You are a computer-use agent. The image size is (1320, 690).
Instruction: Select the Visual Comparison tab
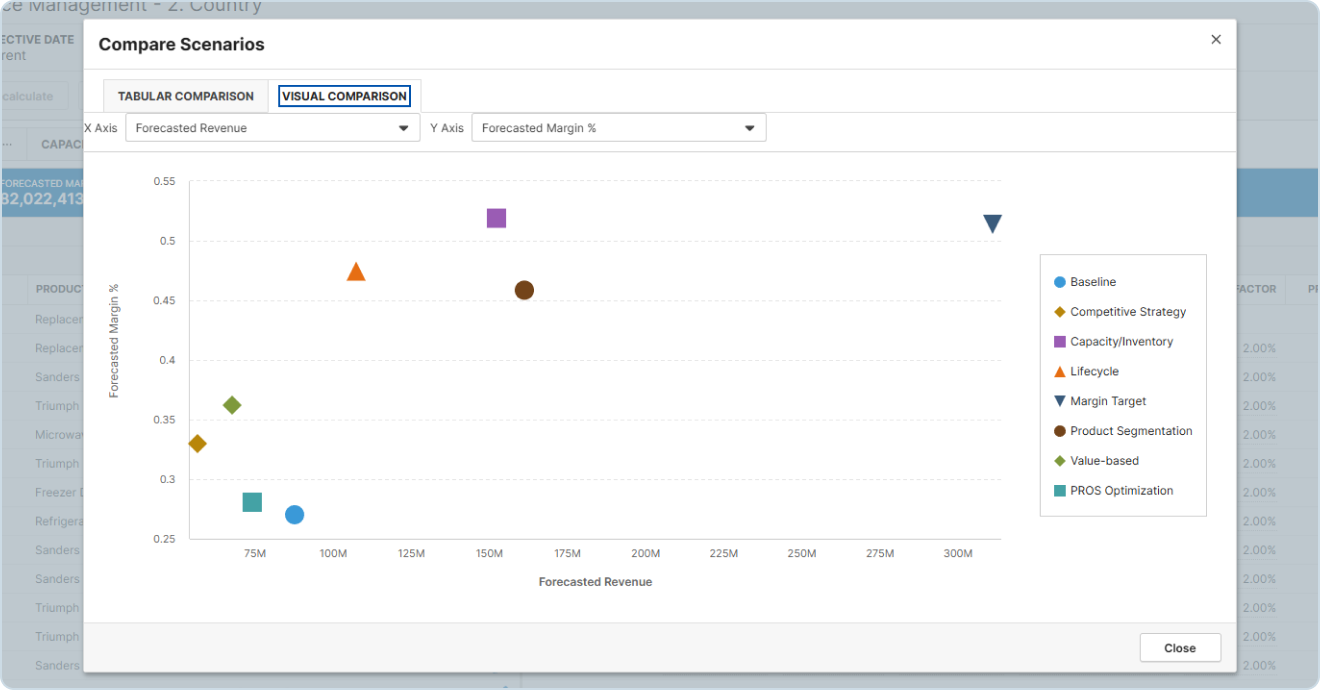[x=344, y=96]
